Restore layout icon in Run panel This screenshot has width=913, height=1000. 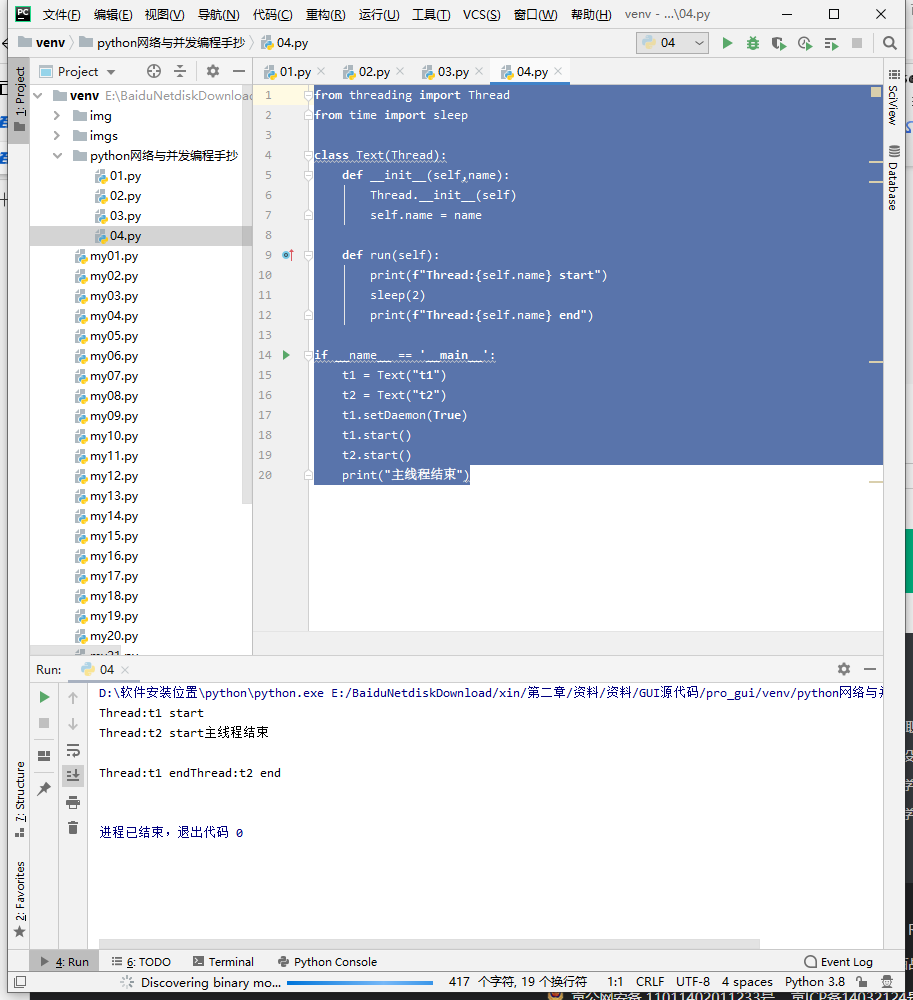(44, 756)
